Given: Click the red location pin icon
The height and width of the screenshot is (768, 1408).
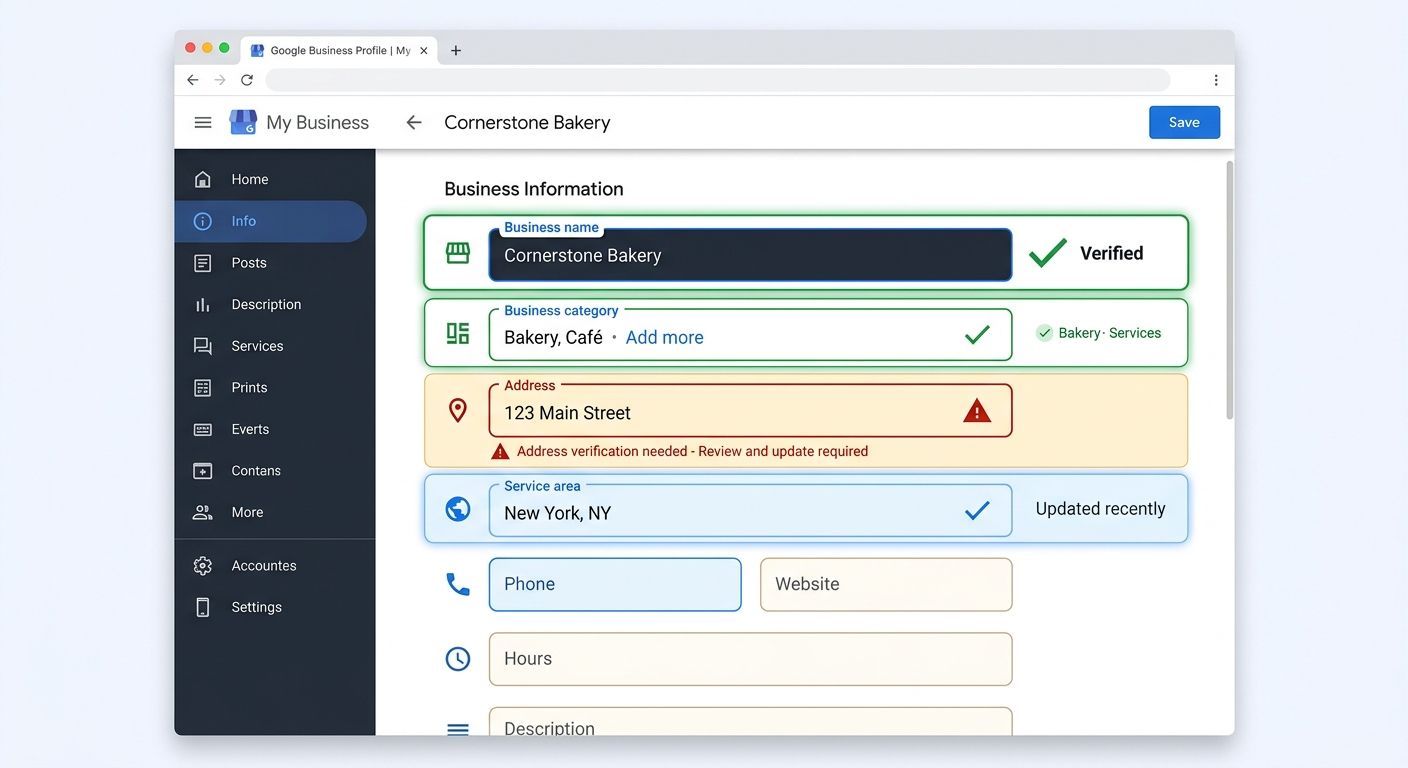Looking at the screenshot, I should click(x=458, y=410).
